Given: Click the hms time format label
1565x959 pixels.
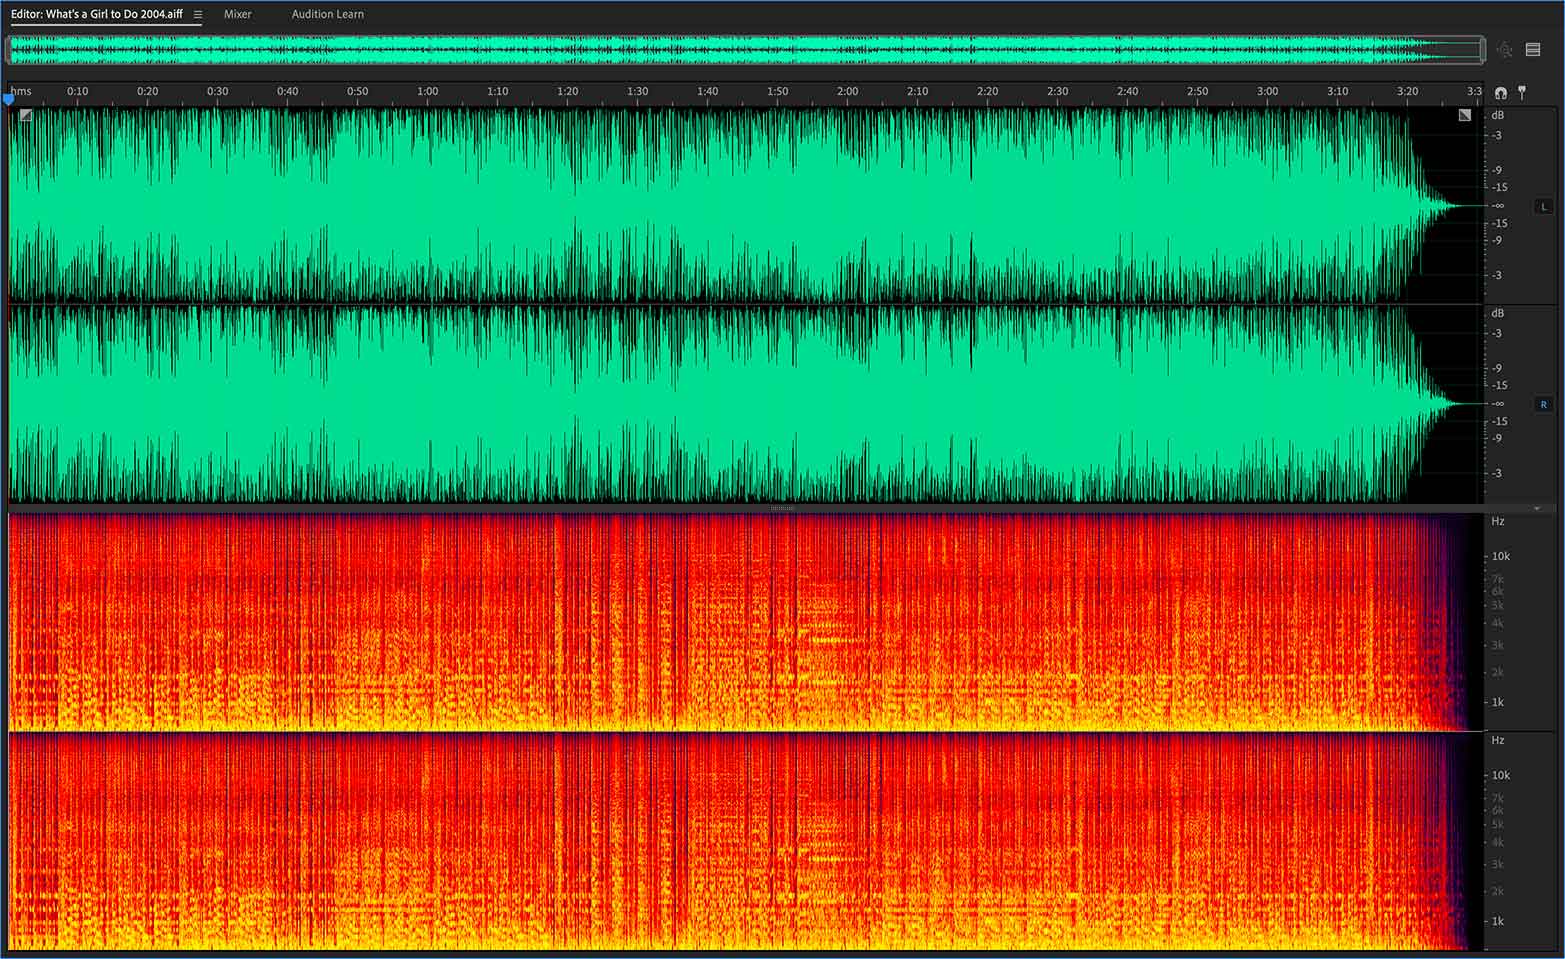Looking at the screenshot, I should coord(21,91).
